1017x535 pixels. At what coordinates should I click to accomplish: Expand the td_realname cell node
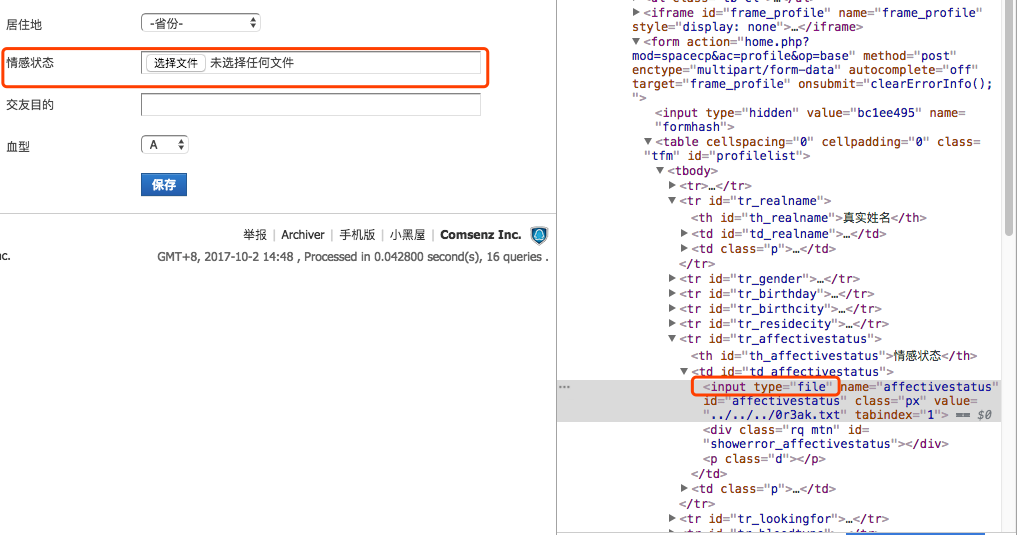(x=685, y=234)
